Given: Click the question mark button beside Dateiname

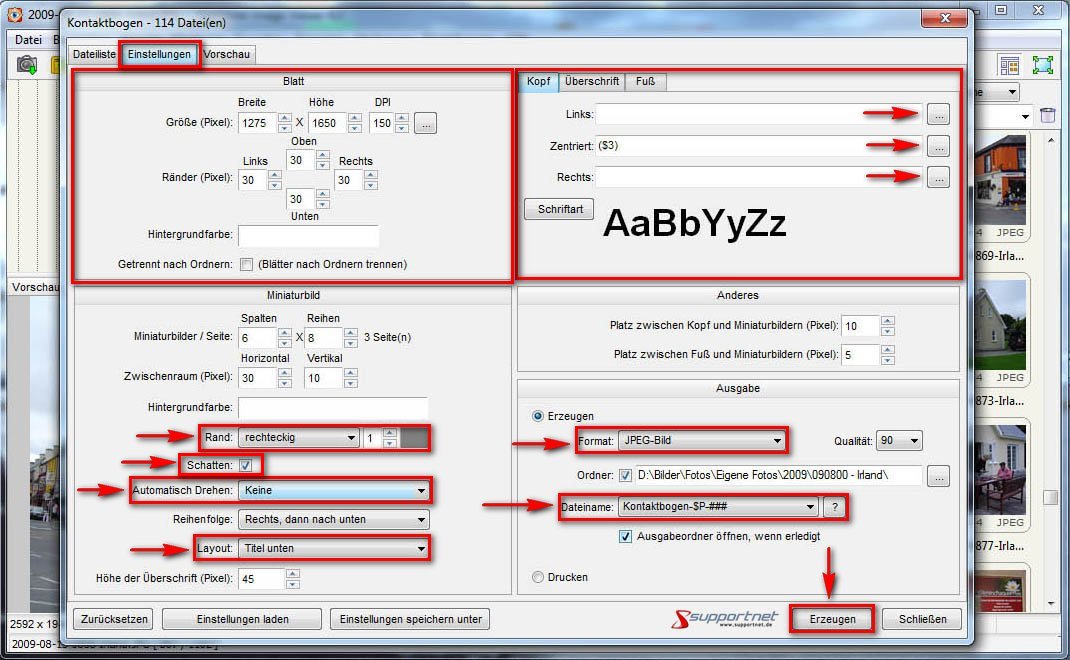Looking at the screenshot, I should 833,507.
